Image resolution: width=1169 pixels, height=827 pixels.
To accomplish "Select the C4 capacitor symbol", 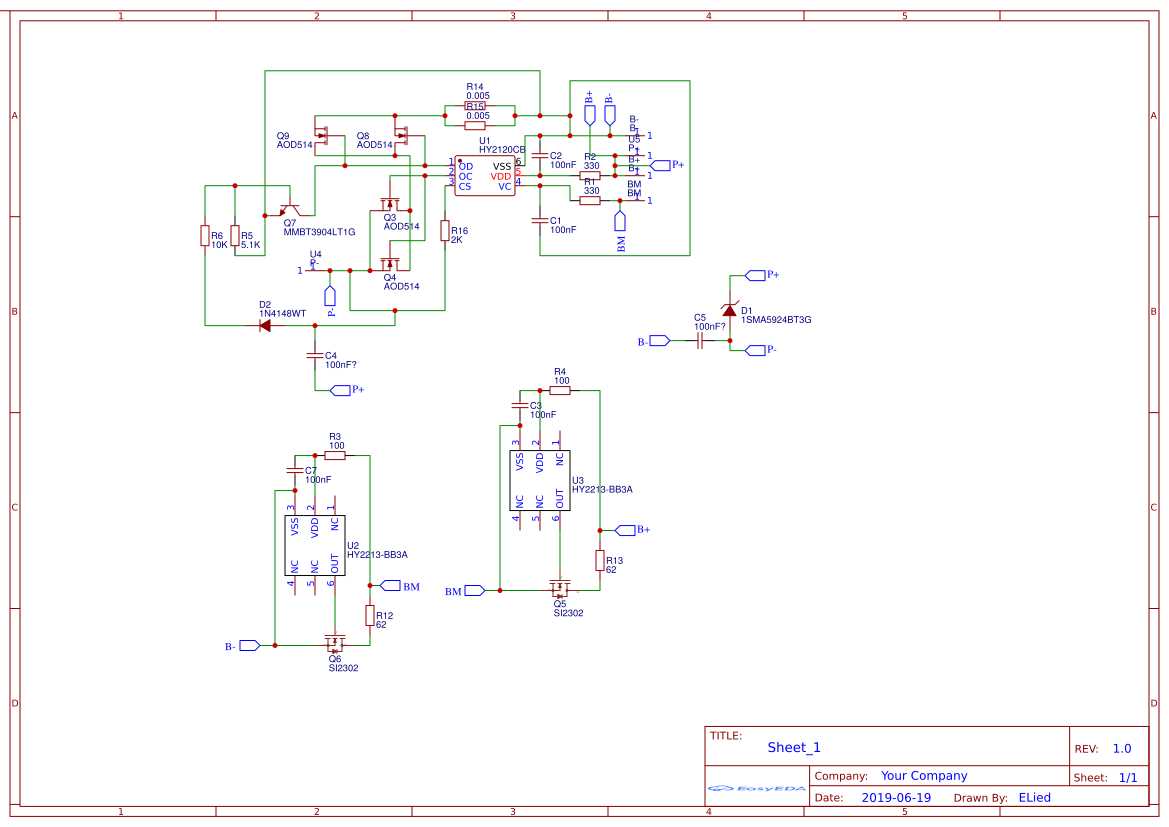I will [315, 356].
